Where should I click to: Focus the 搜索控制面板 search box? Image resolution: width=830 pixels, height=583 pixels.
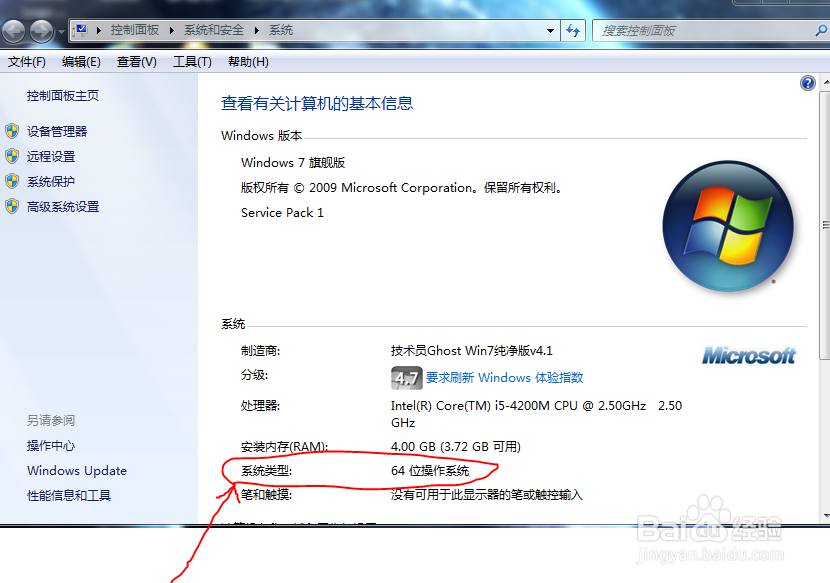pos(704,31)
